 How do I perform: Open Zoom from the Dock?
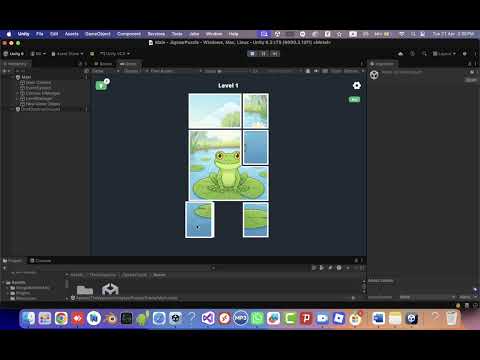click(x=322, y=318)
